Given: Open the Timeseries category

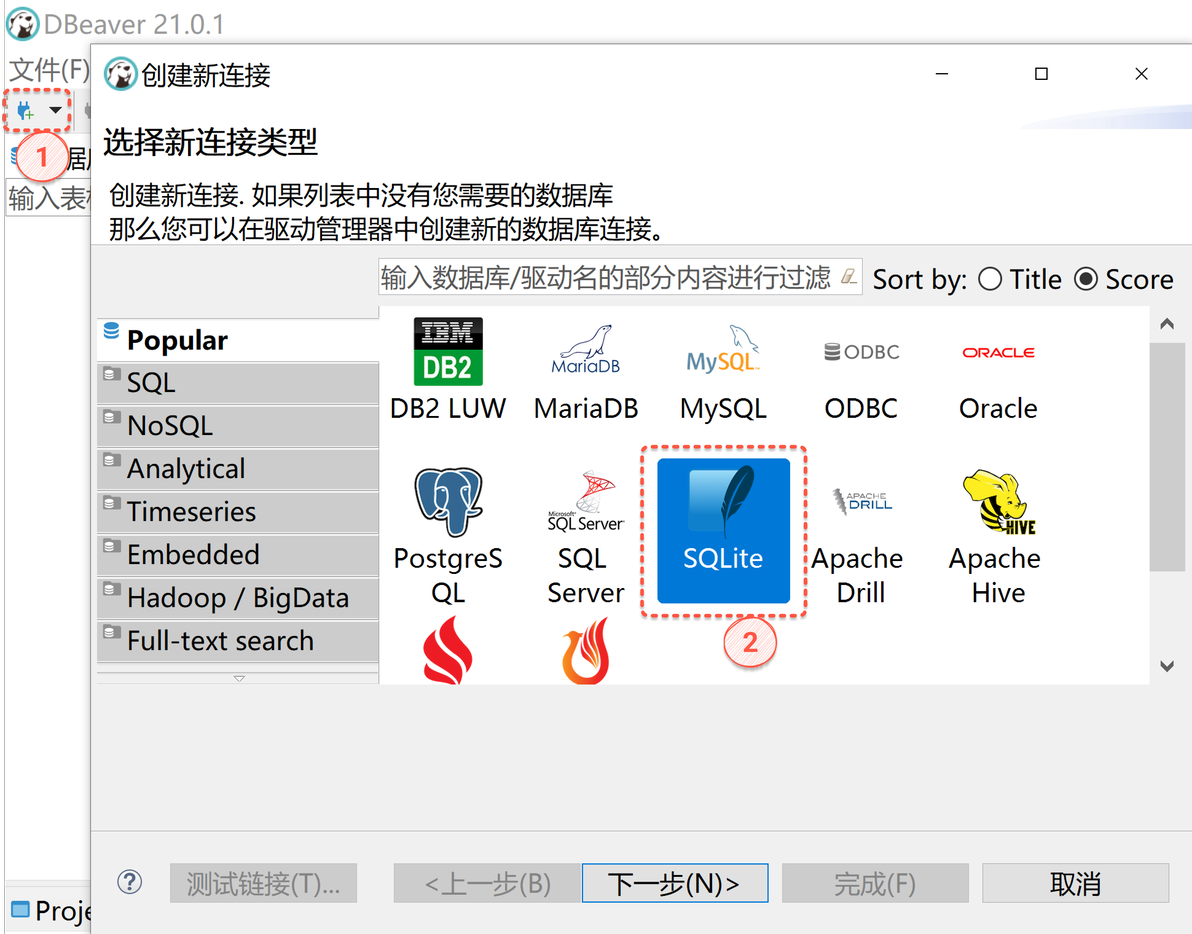Looking at the screenshot, I should click(x=238, y=511).
